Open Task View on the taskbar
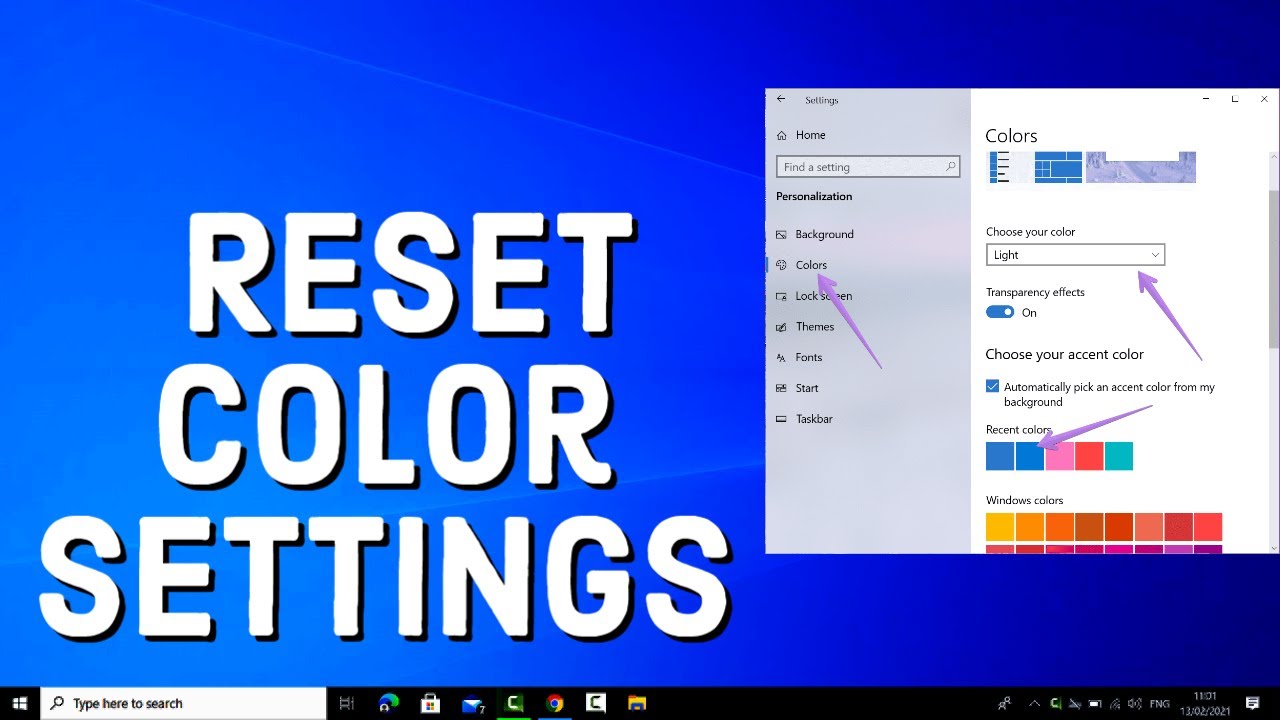The height and width of the screenshot is (720, 1280). [347, 704]
